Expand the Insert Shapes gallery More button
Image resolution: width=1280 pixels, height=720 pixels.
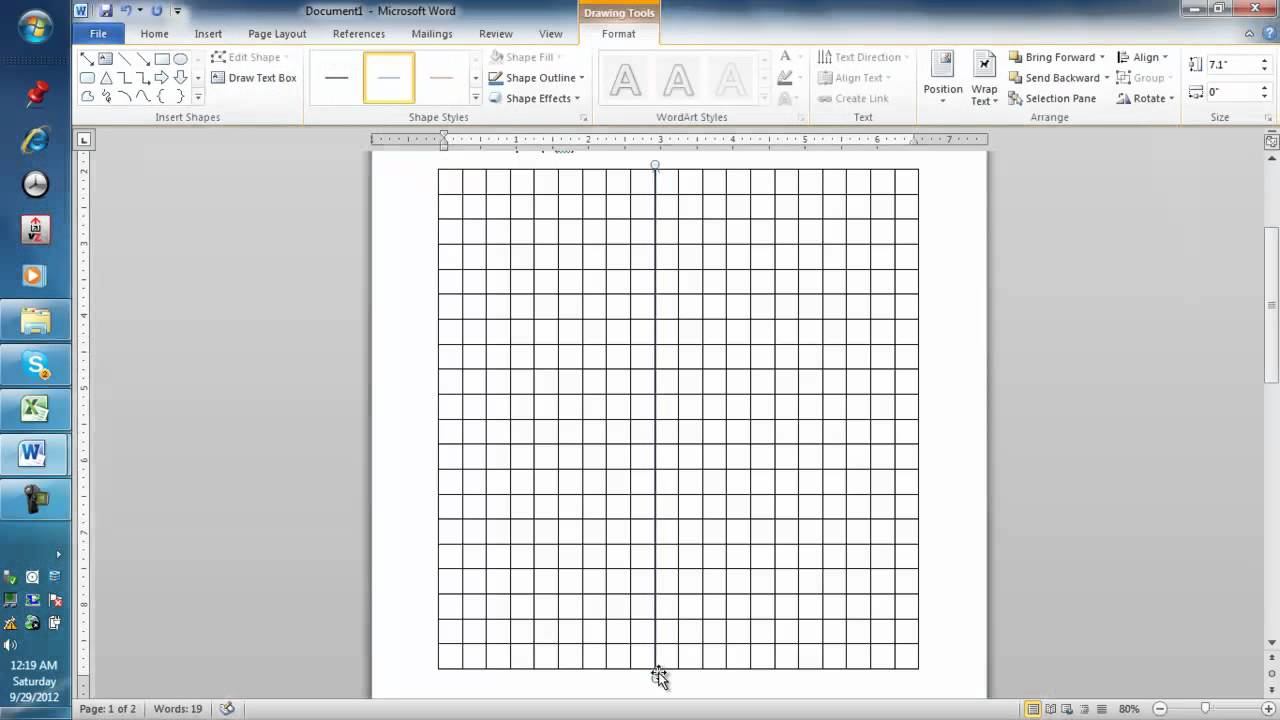(198, 97)
